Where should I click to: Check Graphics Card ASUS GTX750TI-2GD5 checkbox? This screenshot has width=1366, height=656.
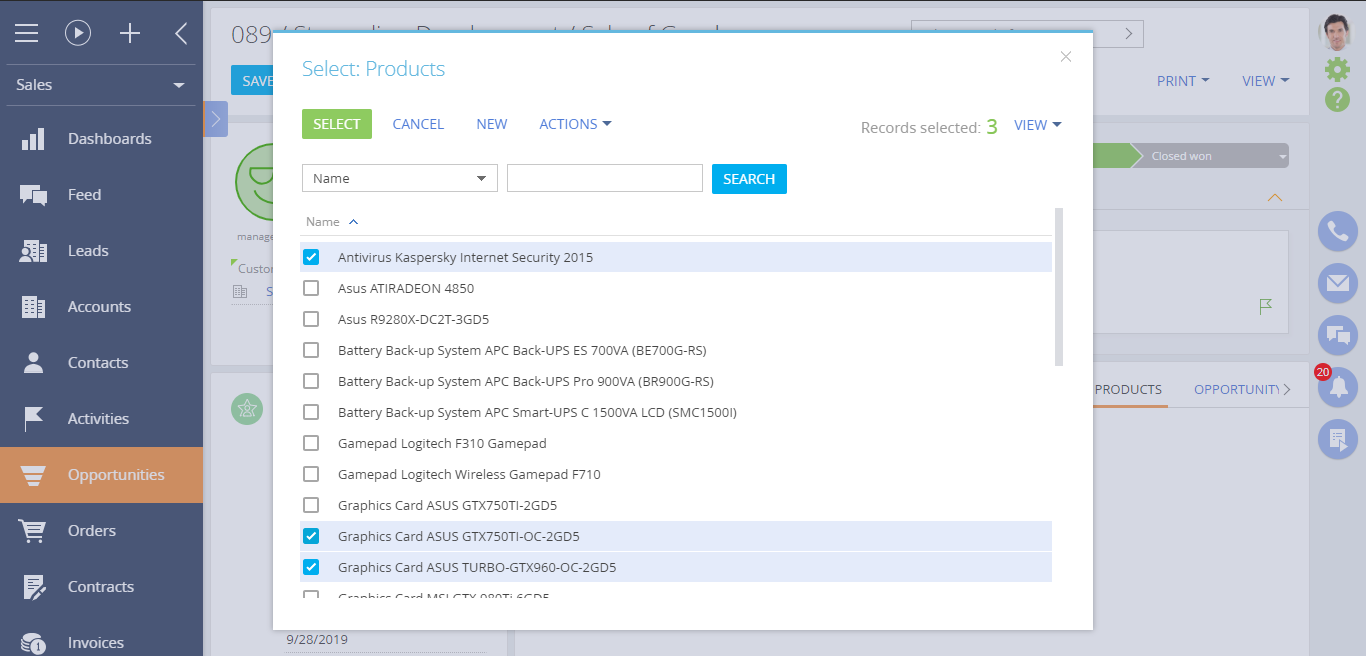311,505
